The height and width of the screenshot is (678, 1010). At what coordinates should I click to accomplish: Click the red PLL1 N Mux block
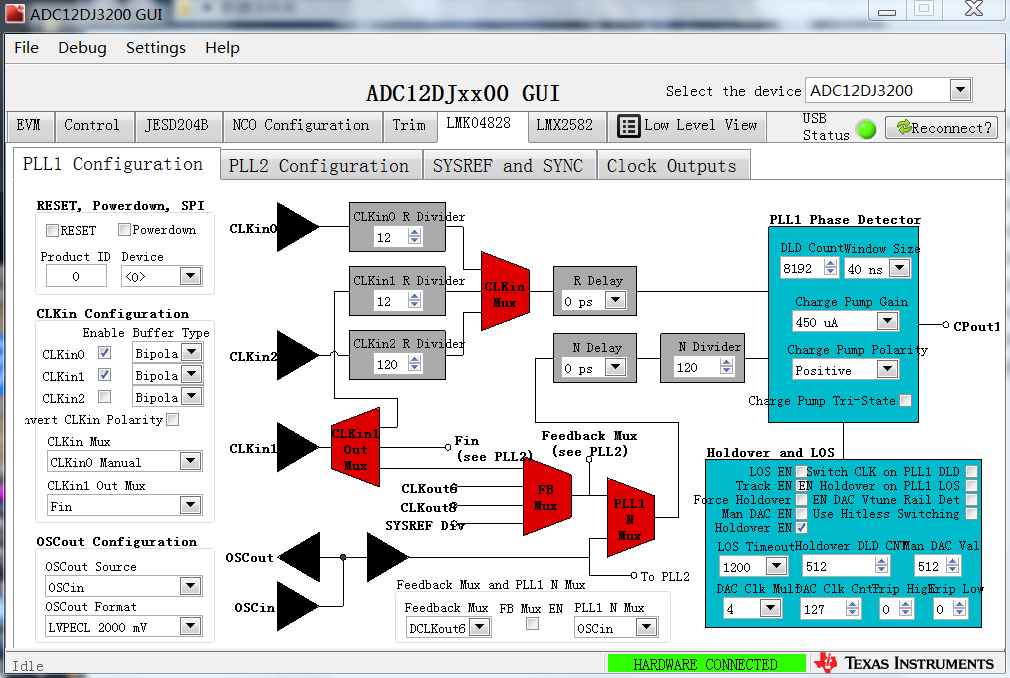(631, 518)
